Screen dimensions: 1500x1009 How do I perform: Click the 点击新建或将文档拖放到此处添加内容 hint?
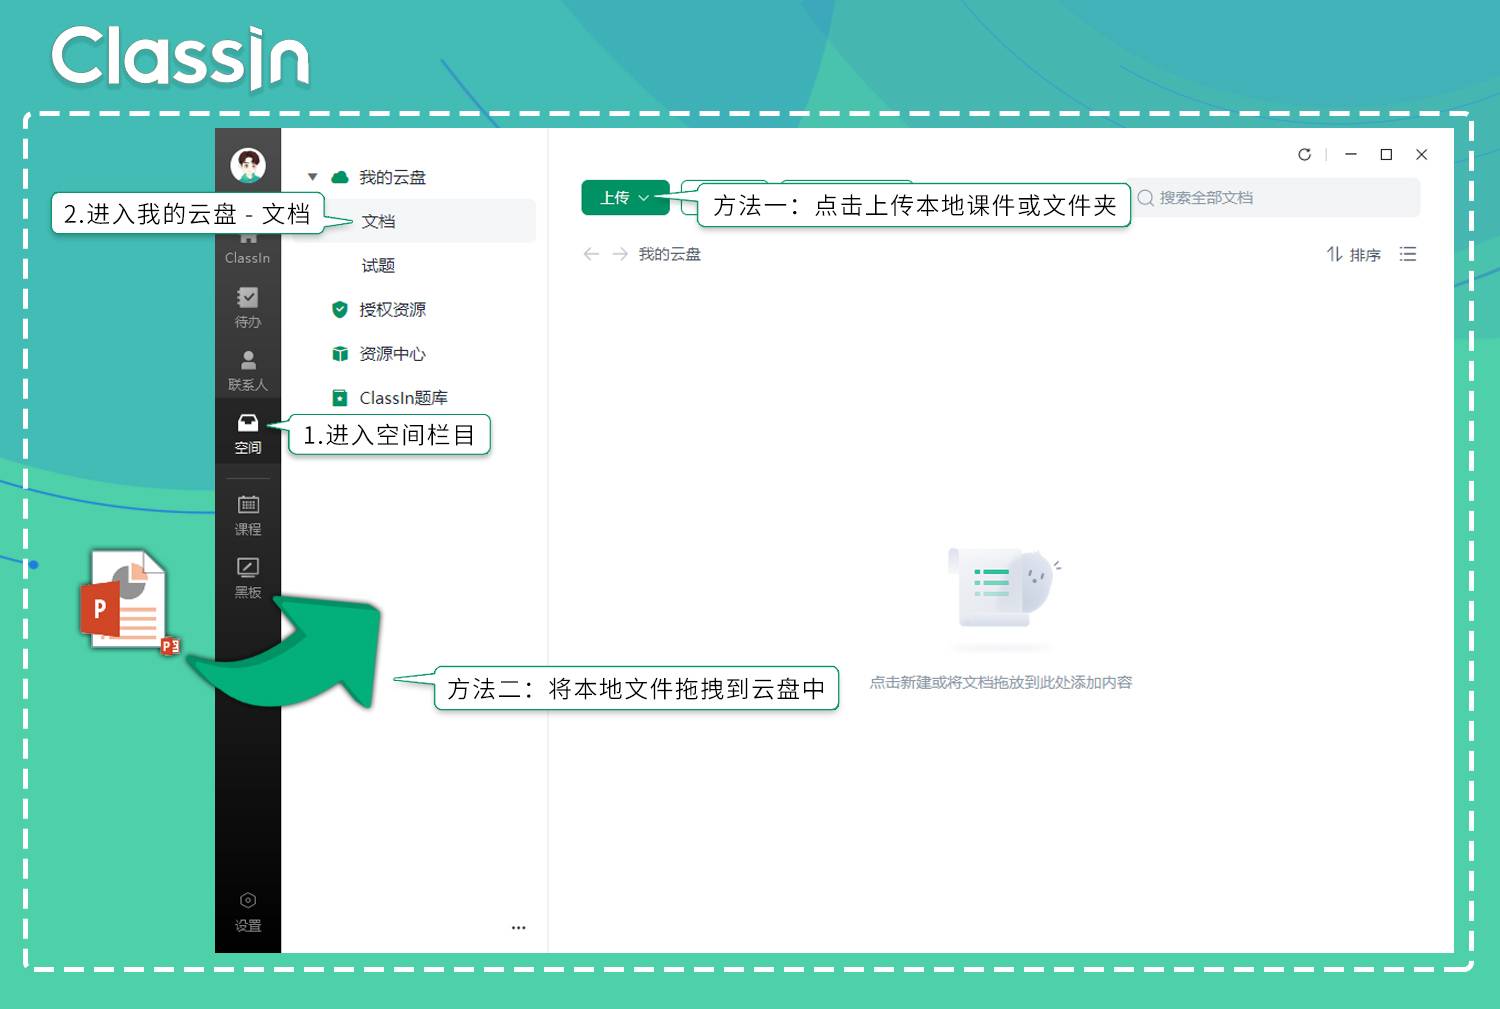(x=1001, y=682)
